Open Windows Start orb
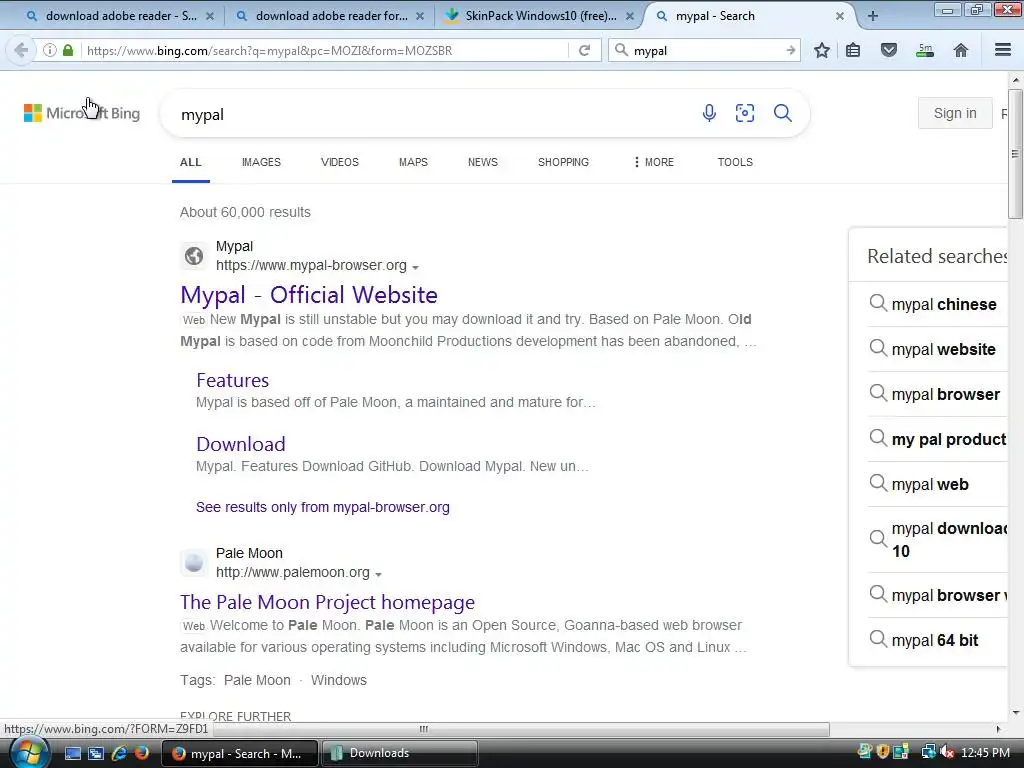Screen dimensions: 1024x768 click(27, 754)
